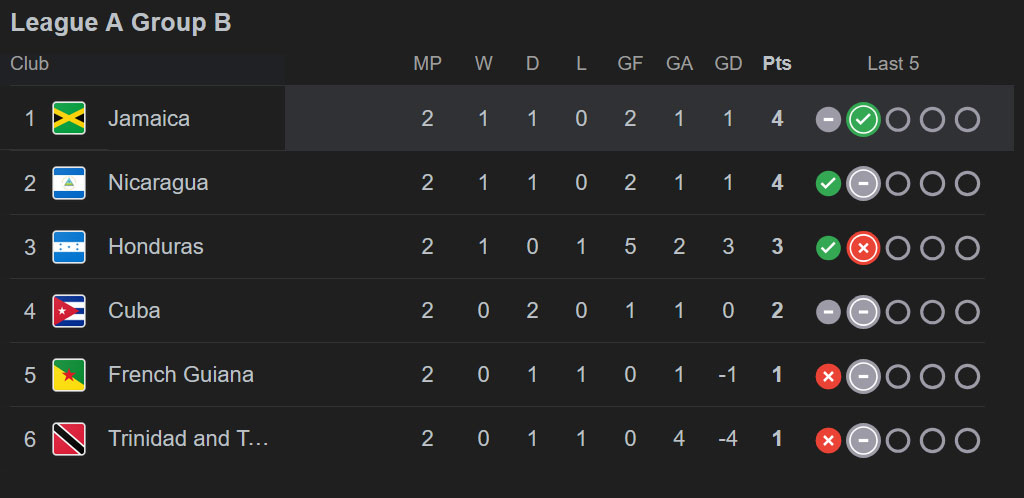
Task: Open the Nicaragua team link
Action: click(158, 183)
